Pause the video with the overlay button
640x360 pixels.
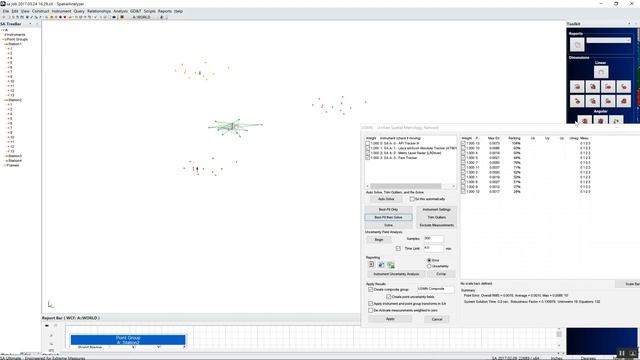(x=621, y=353)
